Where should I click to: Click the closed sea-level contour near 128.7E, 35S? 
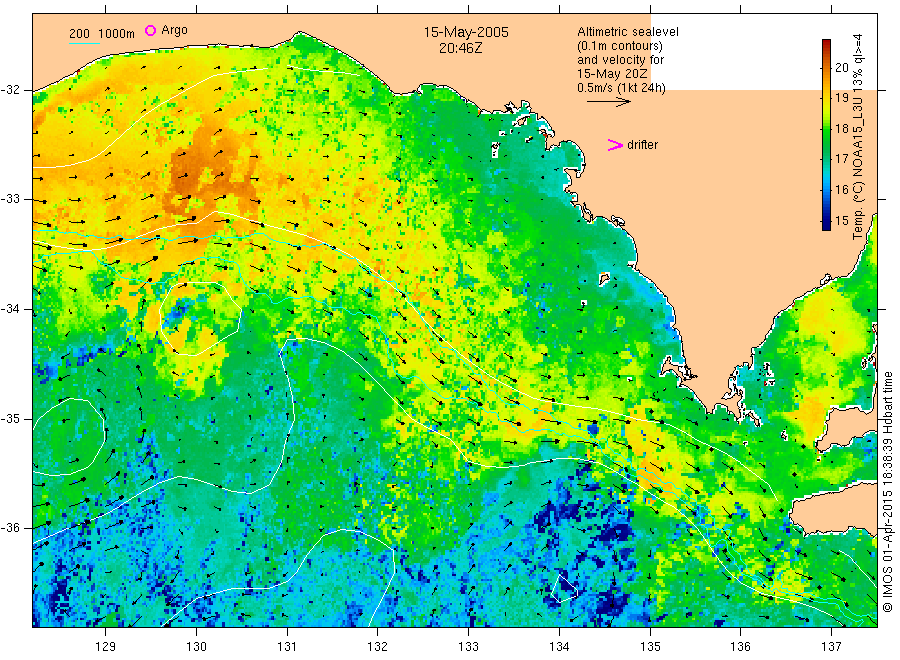click(70, 437)
